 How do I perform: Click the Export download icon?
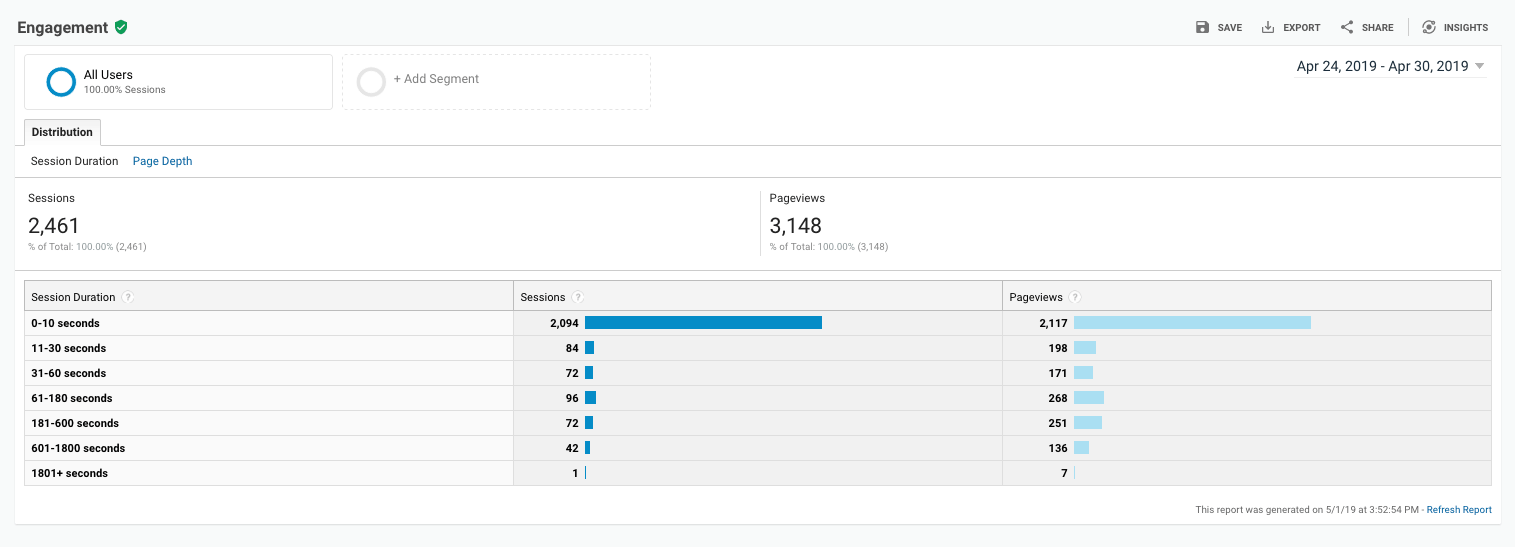point(1268,27)
